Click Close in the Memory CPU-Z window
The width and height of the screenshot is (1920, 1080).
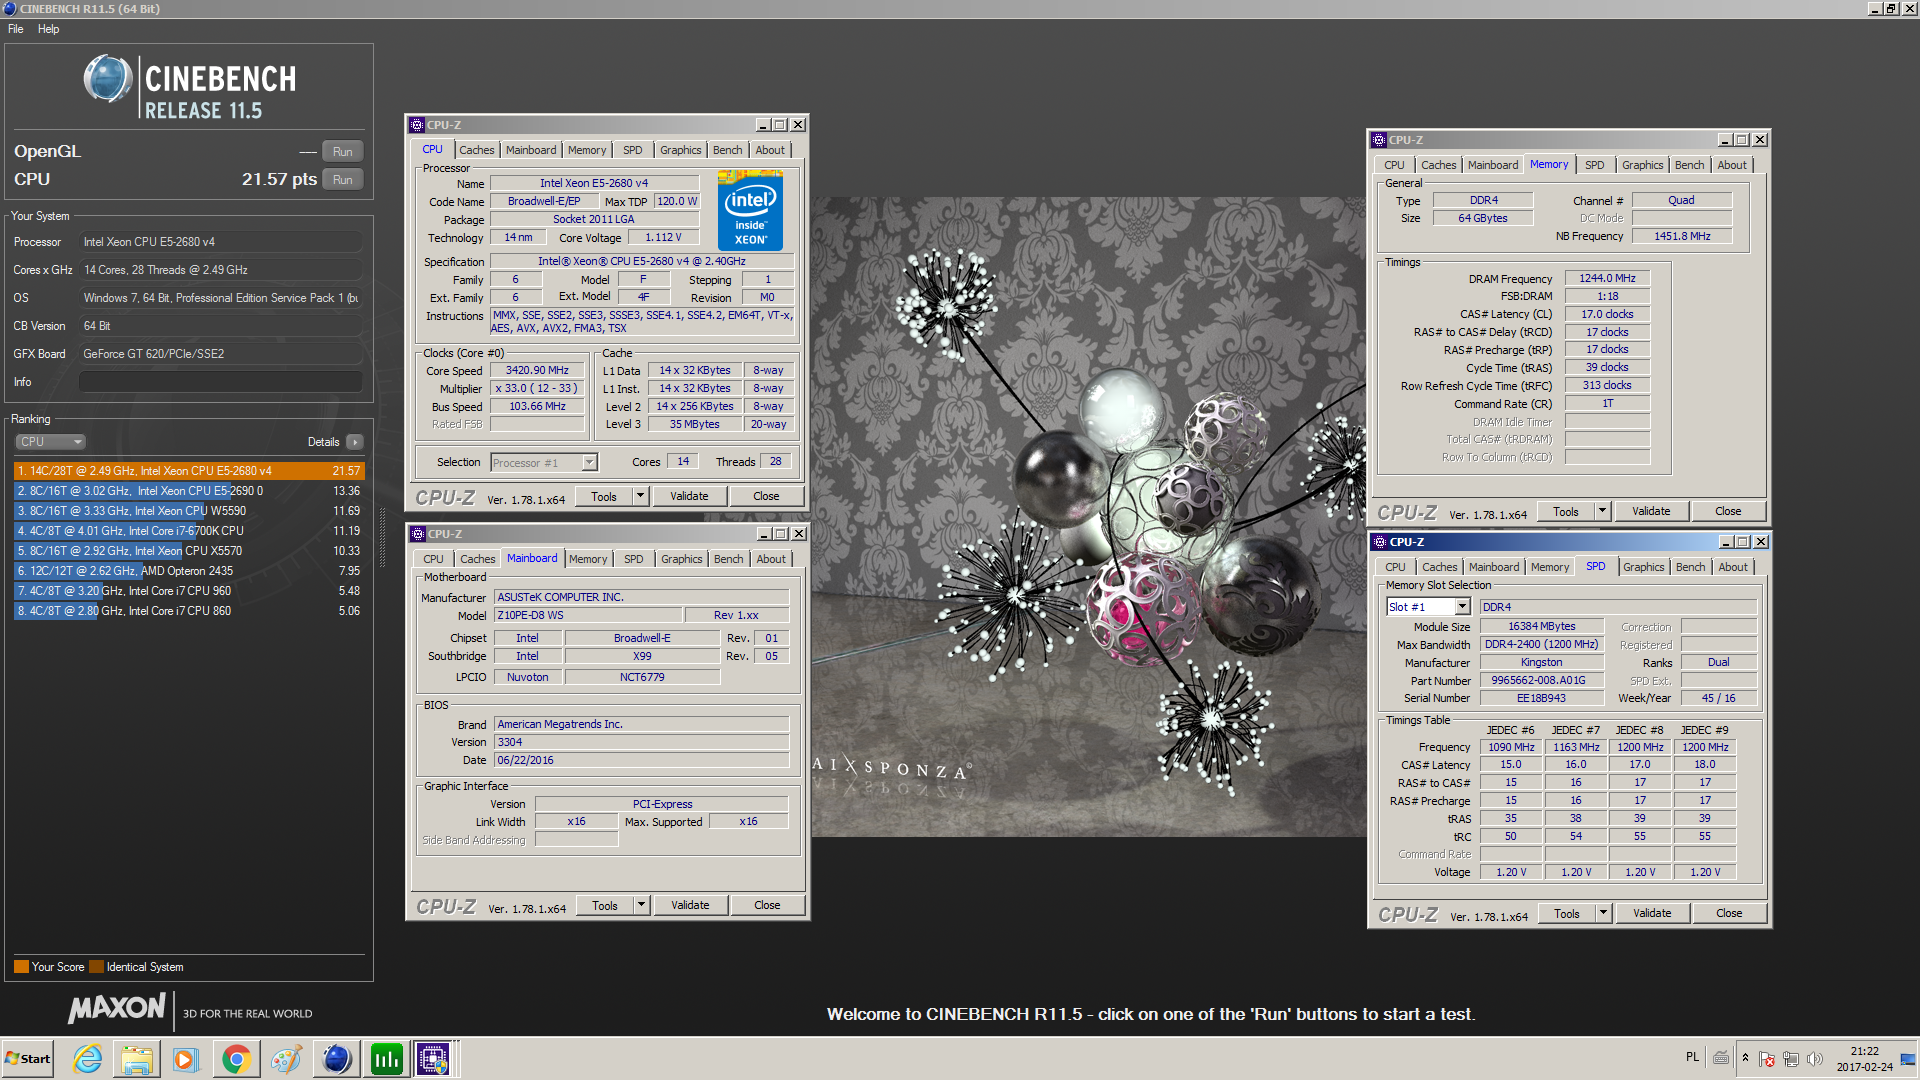click(x=1728, y=512)
